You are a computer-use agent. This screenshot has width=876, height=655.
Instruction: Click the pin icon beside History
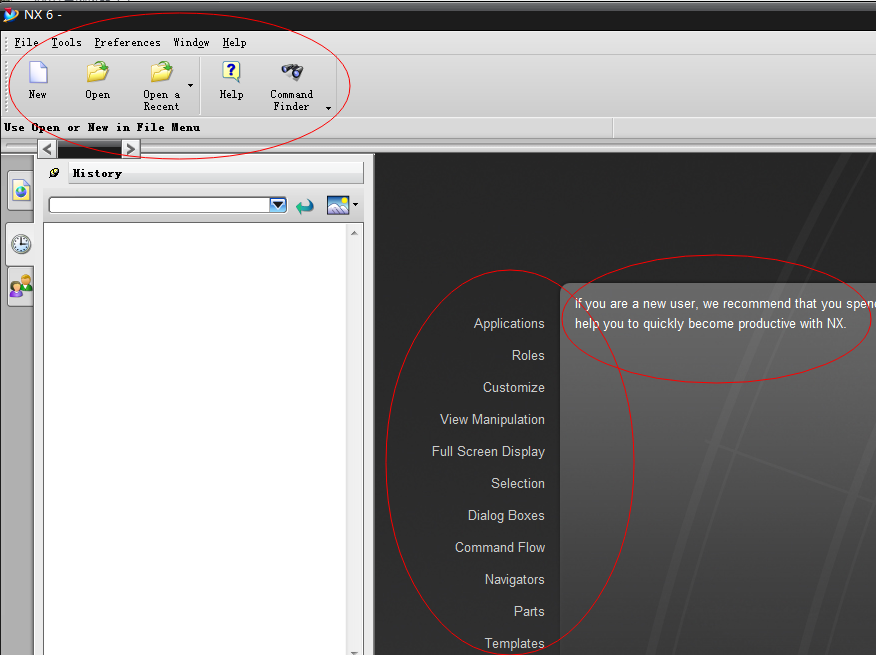pyautogui.click(x=54, y=173)
